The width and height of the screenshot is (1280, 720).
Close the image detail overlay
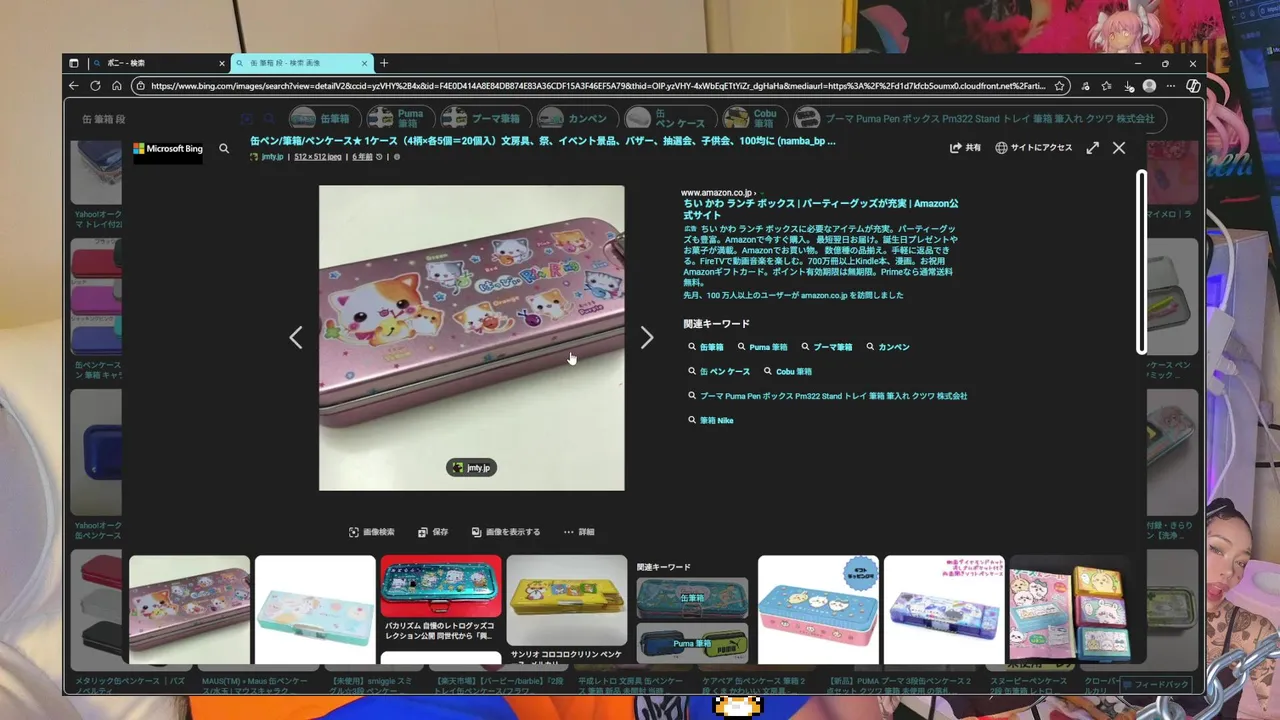pos(1119,148)
